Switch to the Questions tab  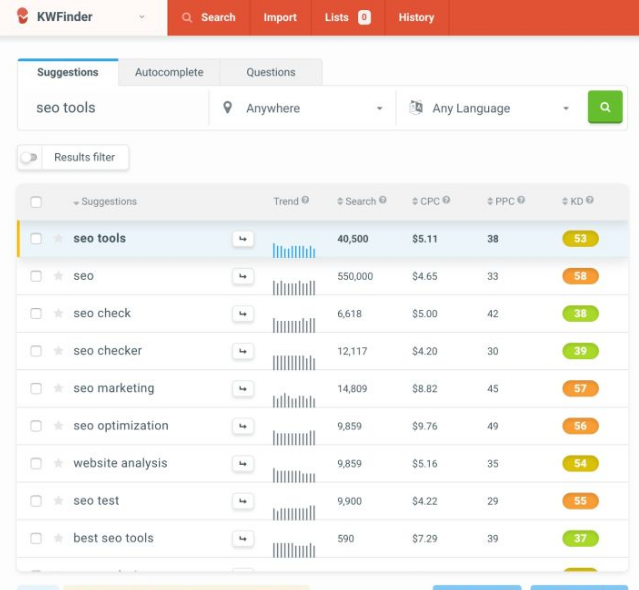tap(271, 72)
